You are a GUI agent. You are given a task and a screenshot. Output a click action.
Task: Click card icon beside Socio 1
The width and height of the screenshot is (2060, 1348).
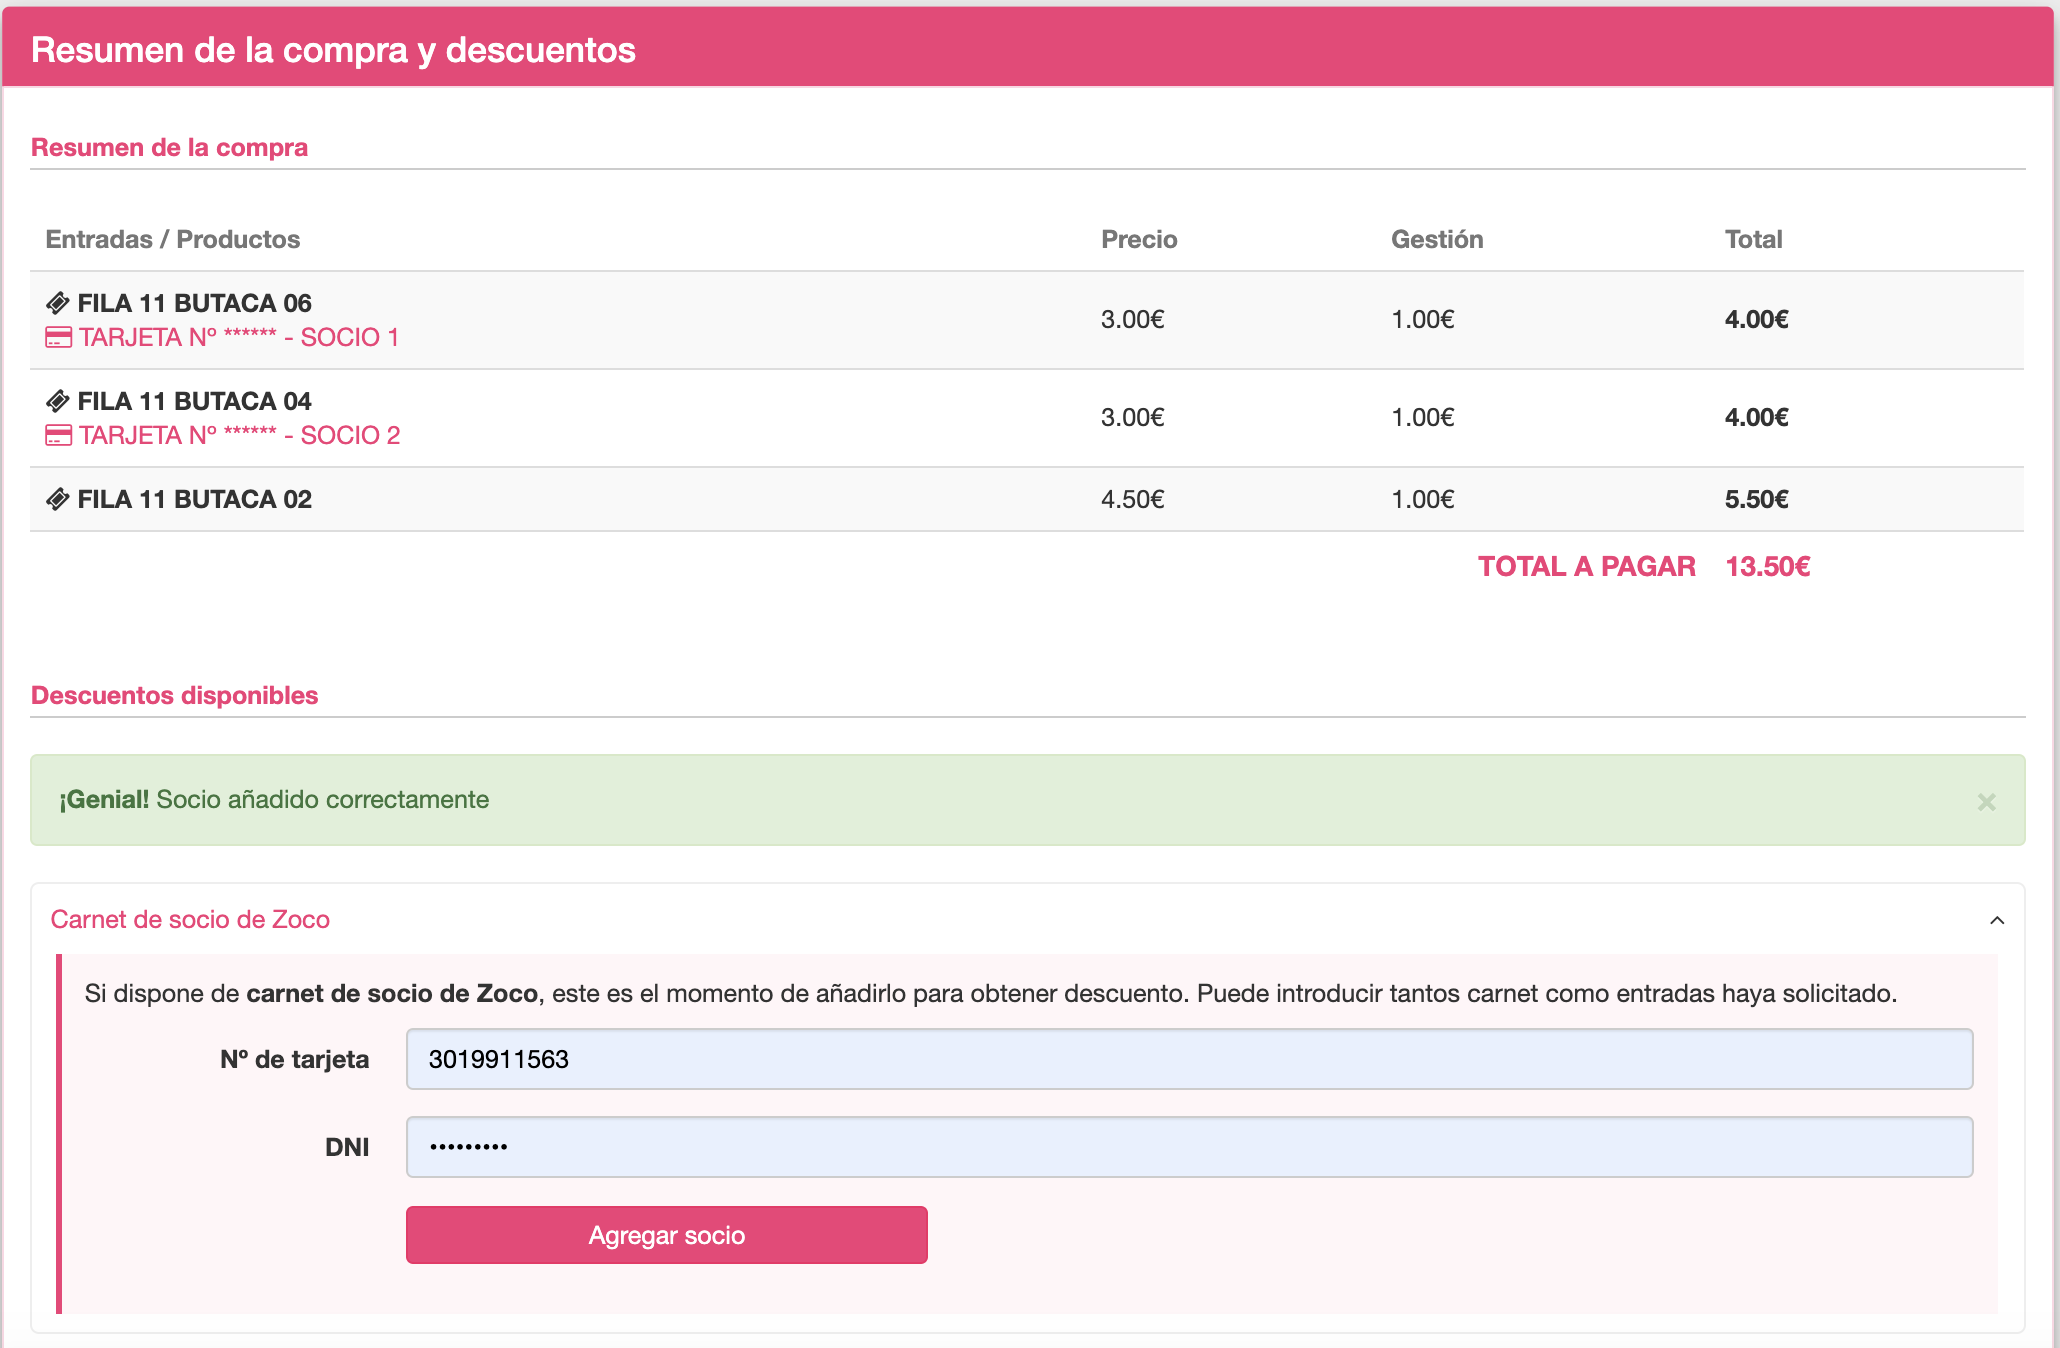pos(59,338)
